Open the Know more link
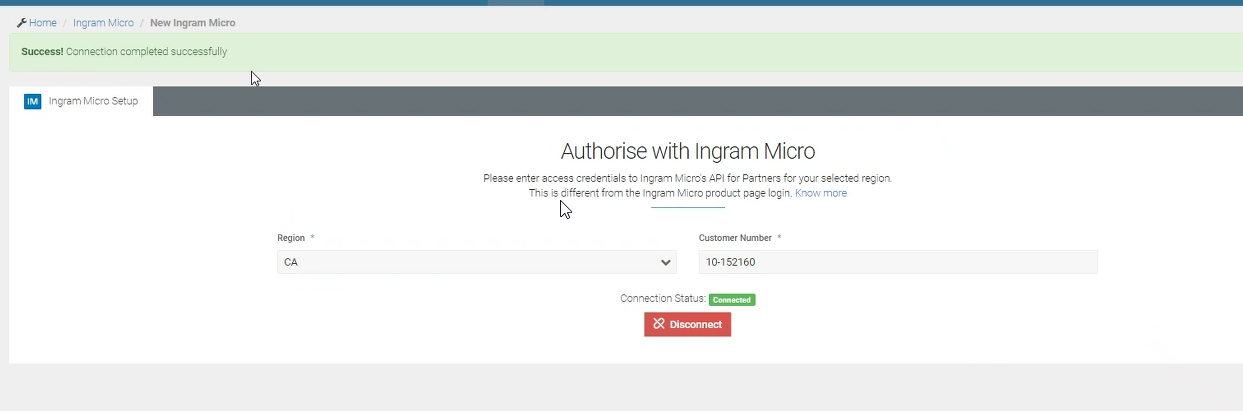Viewport: 1243px width, 411px height. 820,193
